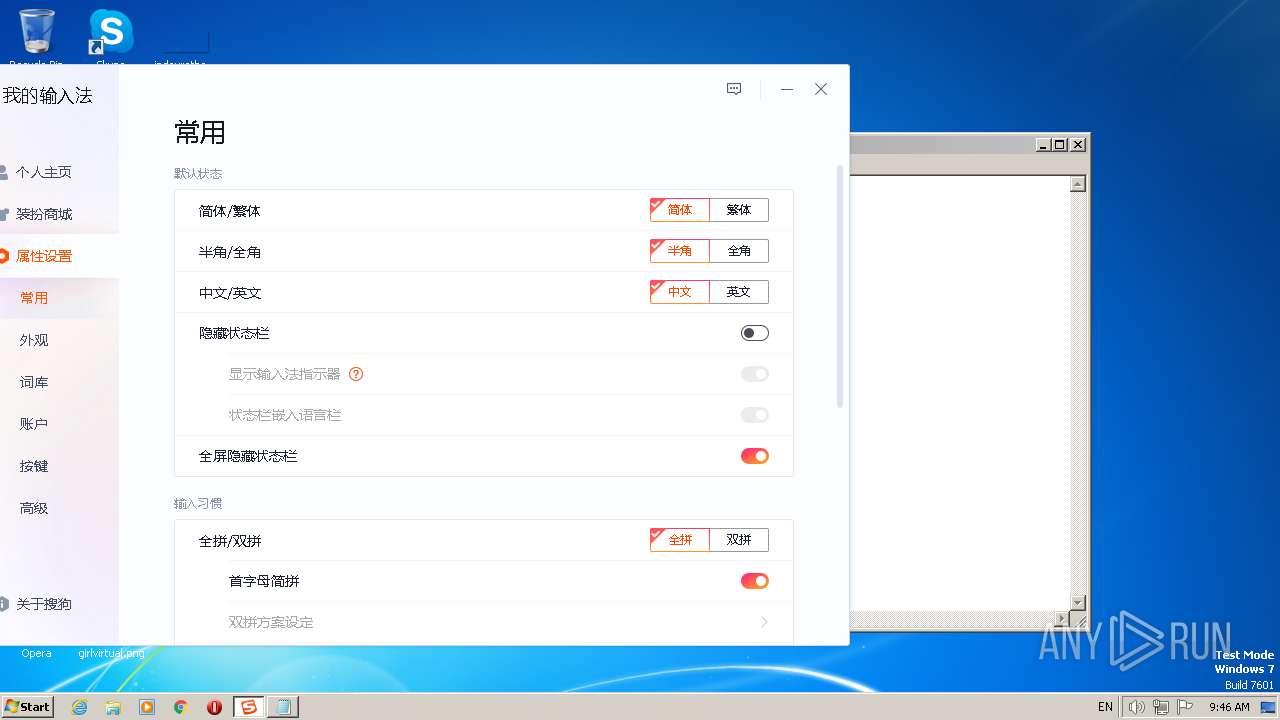Select the 全角 option
The height and width of the screenshot is (720, 1280).
[739, 251]
